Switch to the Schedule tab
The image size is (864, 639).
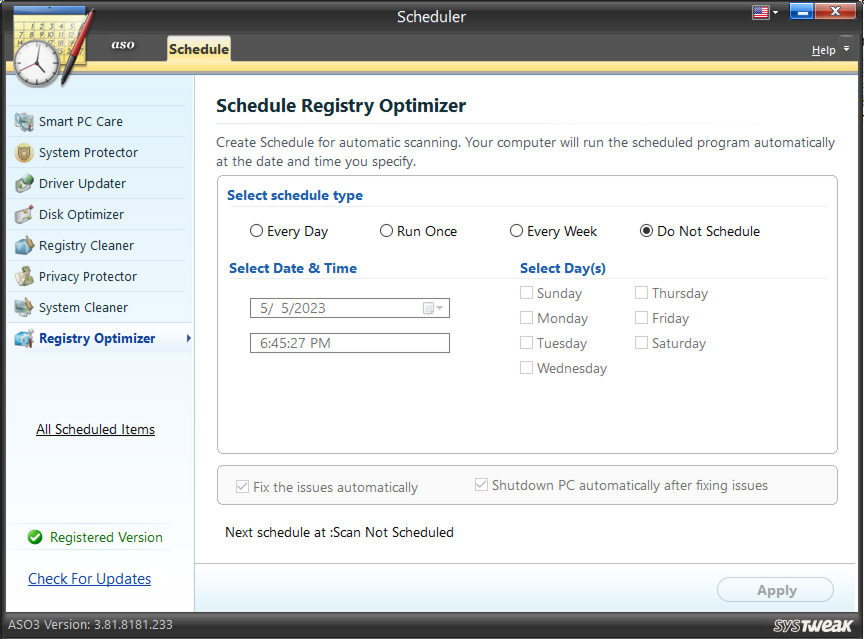click(198, 48)
